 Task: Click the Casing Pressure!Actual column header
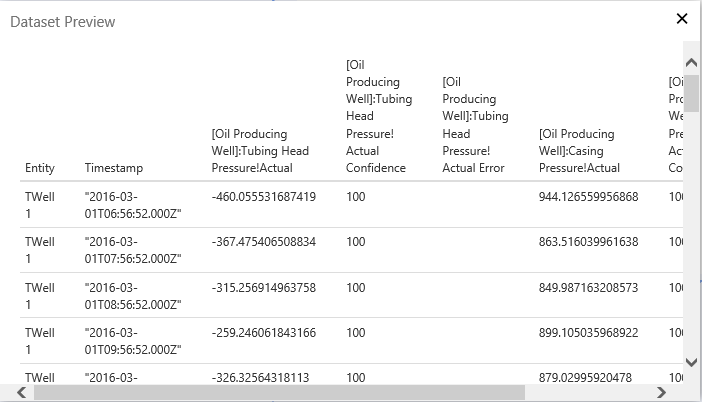[590, 151]
